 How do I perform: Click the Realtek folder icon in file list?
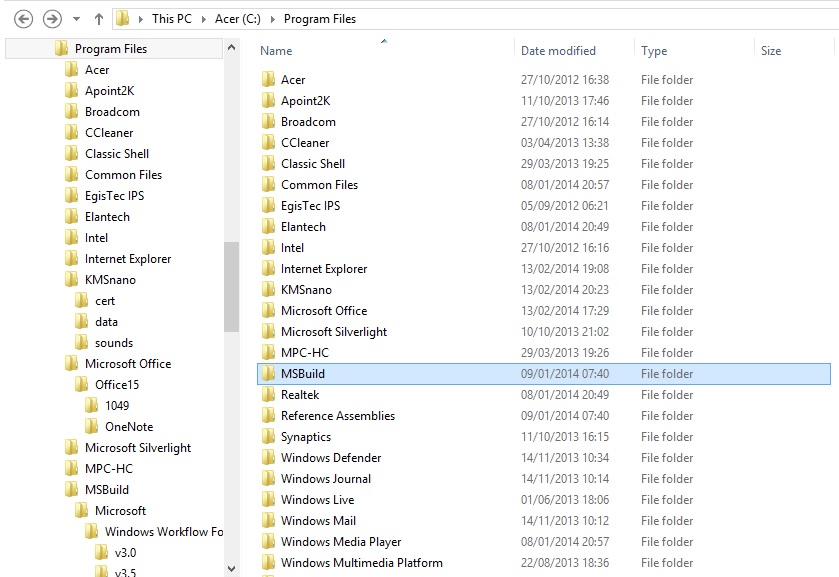[x=269, y=394]
